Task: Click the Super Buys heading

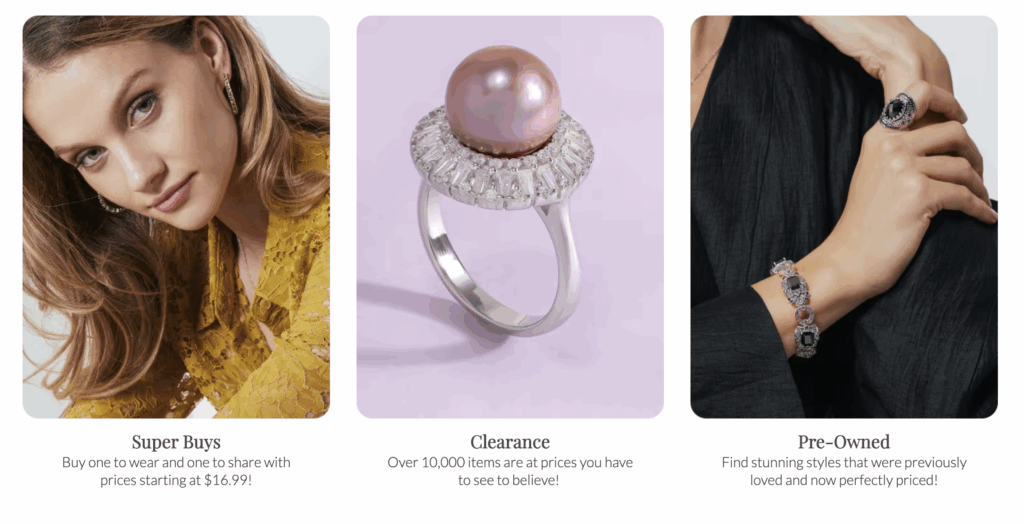Action: click(176, 442)
